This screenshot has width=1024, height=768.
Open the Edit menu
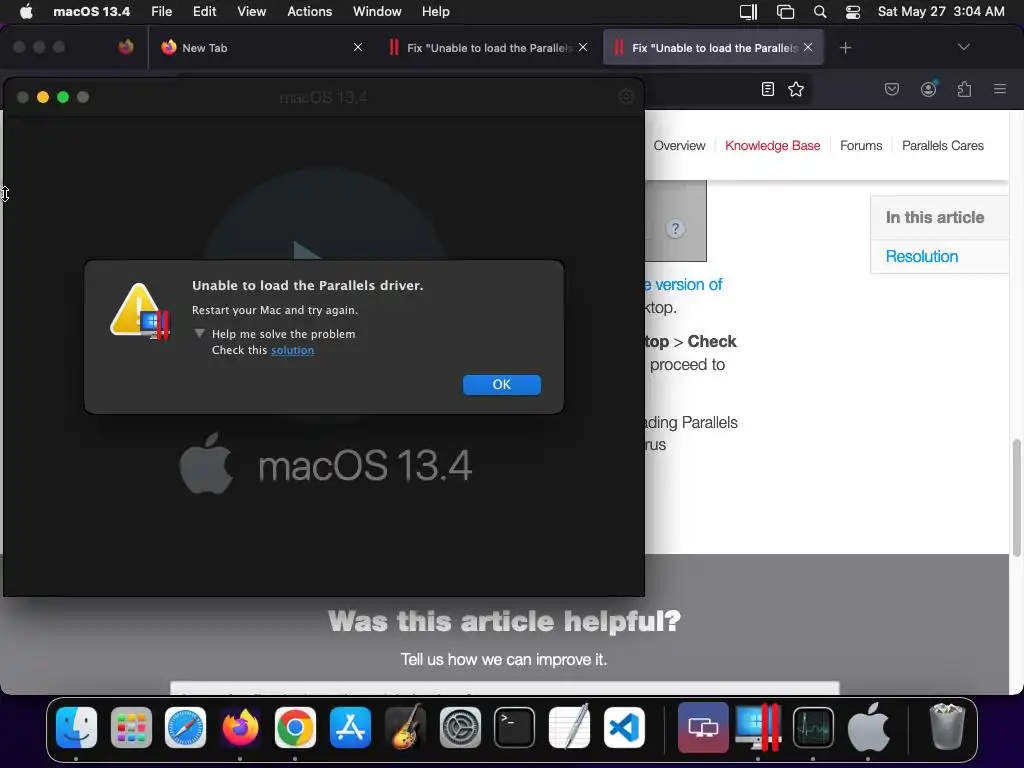click(x=204, y=12)
